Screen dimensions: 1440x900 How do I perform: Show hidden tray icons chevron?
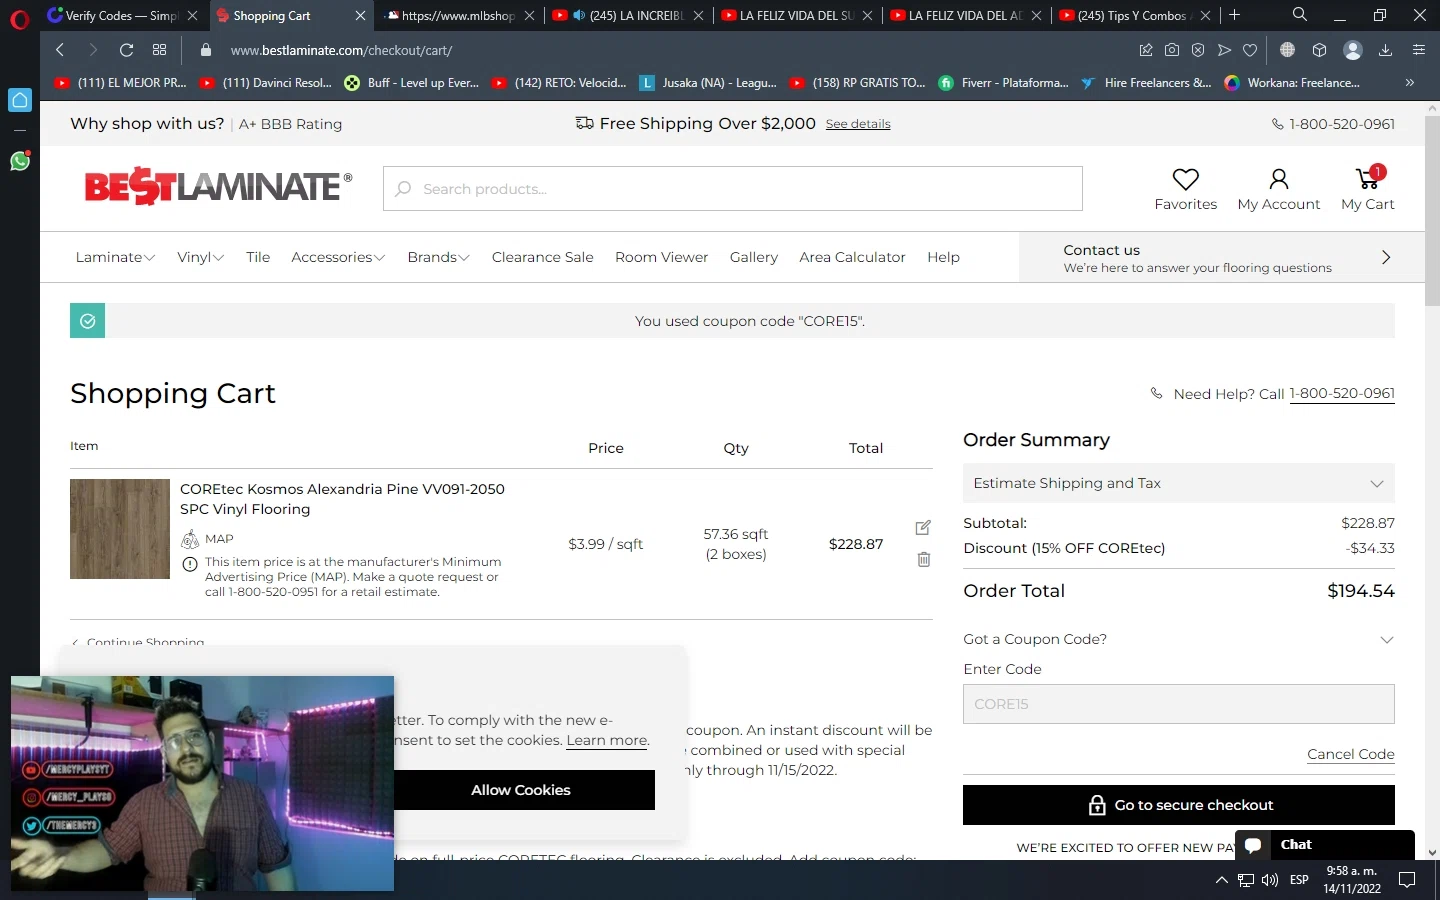pos(1221,880)
